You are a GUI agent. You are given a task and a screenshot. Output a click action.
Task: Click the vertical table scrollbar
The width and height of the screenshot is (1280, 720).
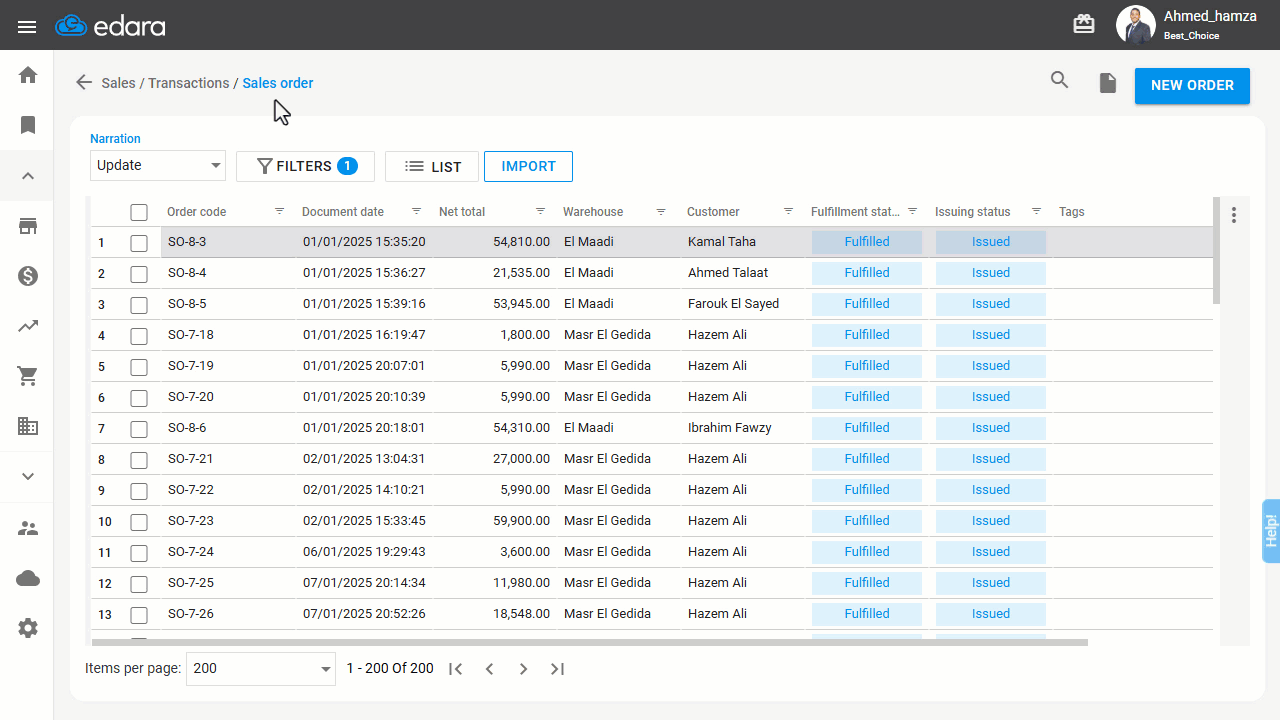[1217, 251]
